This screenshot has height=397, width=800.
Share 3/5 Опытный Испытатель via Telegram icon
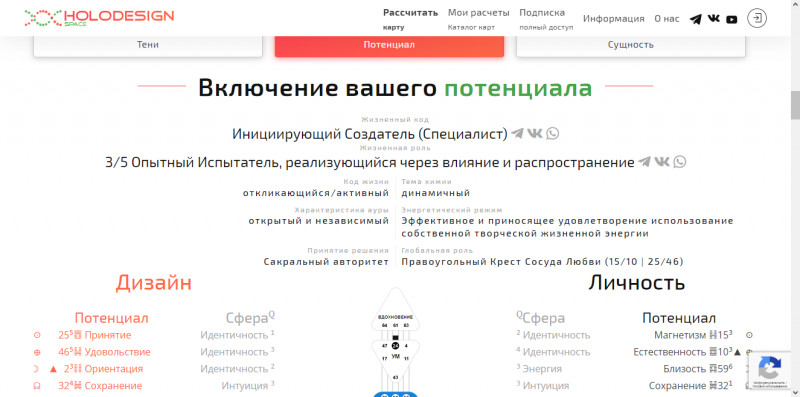pos(644,162)
